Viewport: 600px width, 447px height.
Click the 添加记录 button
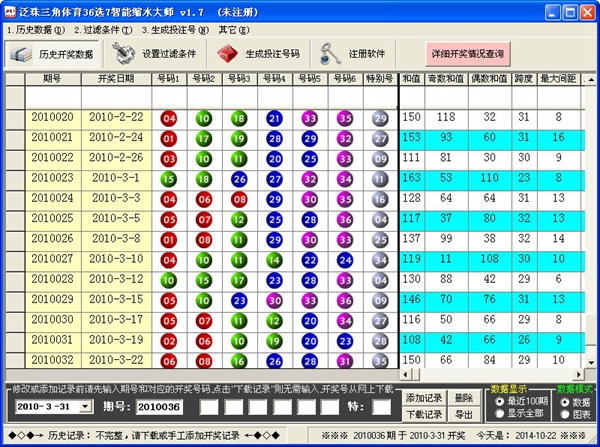(422, 398)
